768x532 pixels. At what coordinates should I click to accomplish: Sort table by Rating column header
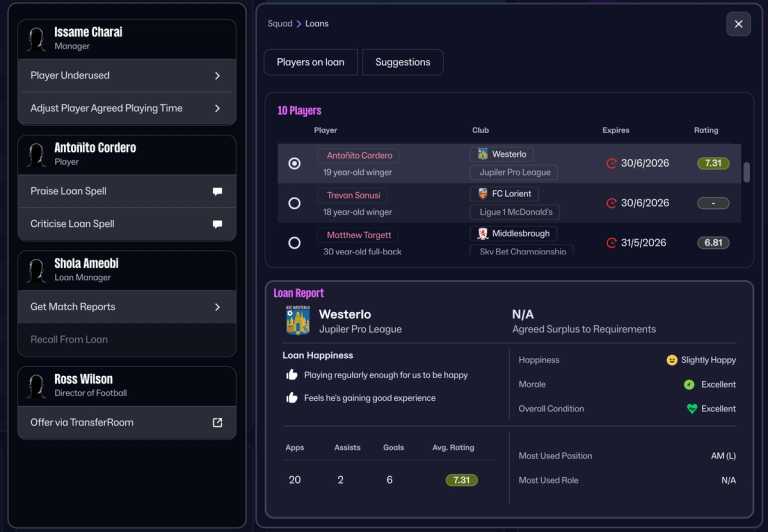tap(706, 130)
